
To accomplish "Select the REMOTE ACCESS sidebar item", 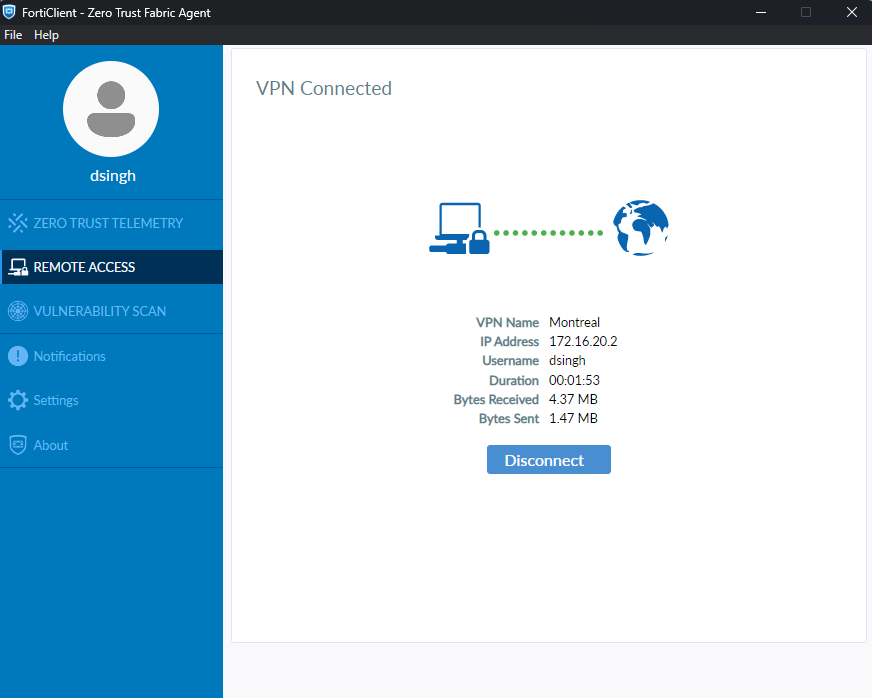I will click(111, 267).
